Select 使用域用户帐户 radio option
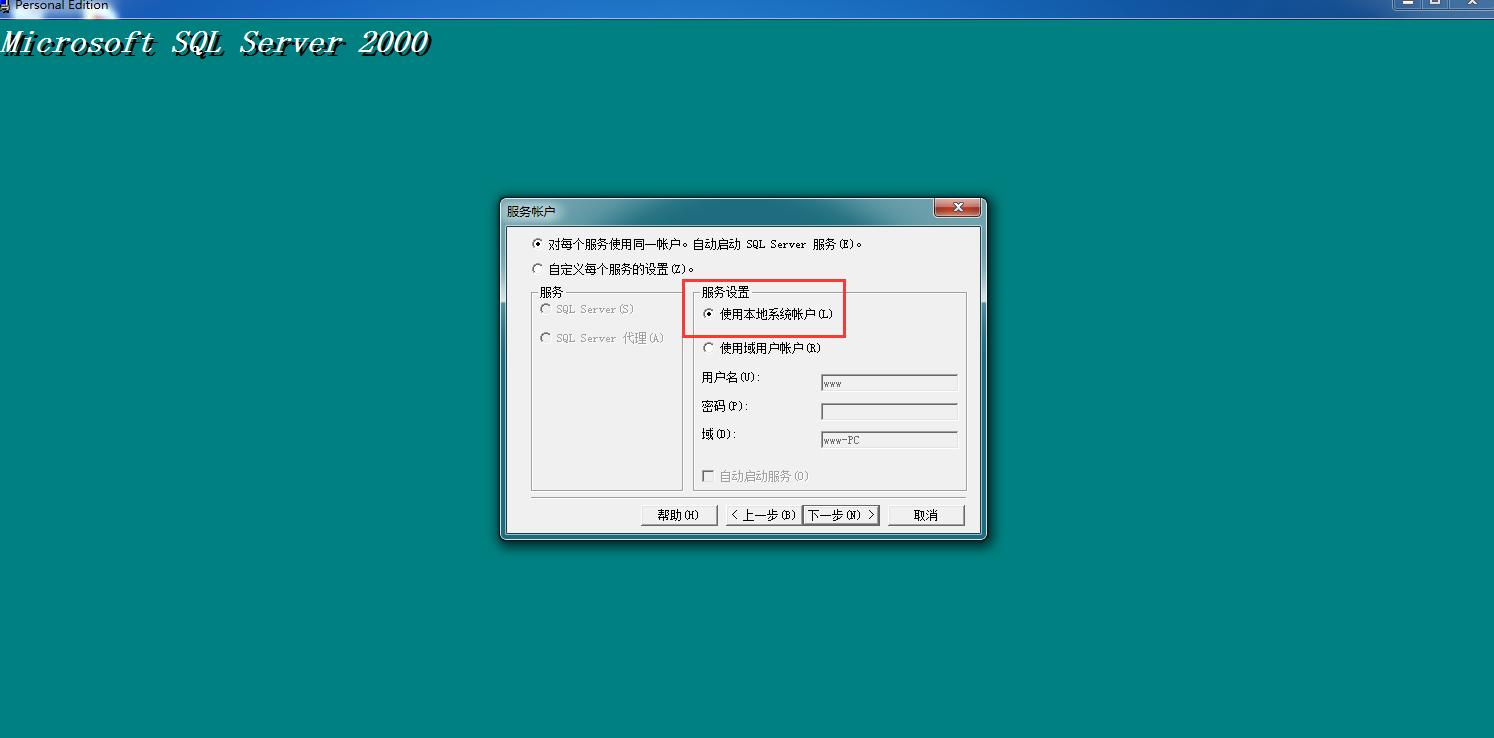Viewport: 1494px width, 738px height. (x=709, y=347)
